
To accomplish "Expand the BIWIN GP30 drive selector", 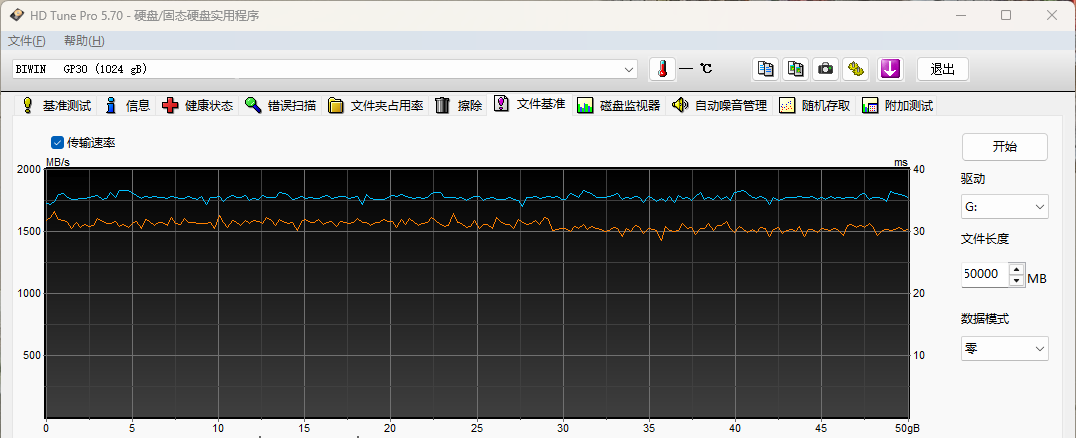I will 629,69.
